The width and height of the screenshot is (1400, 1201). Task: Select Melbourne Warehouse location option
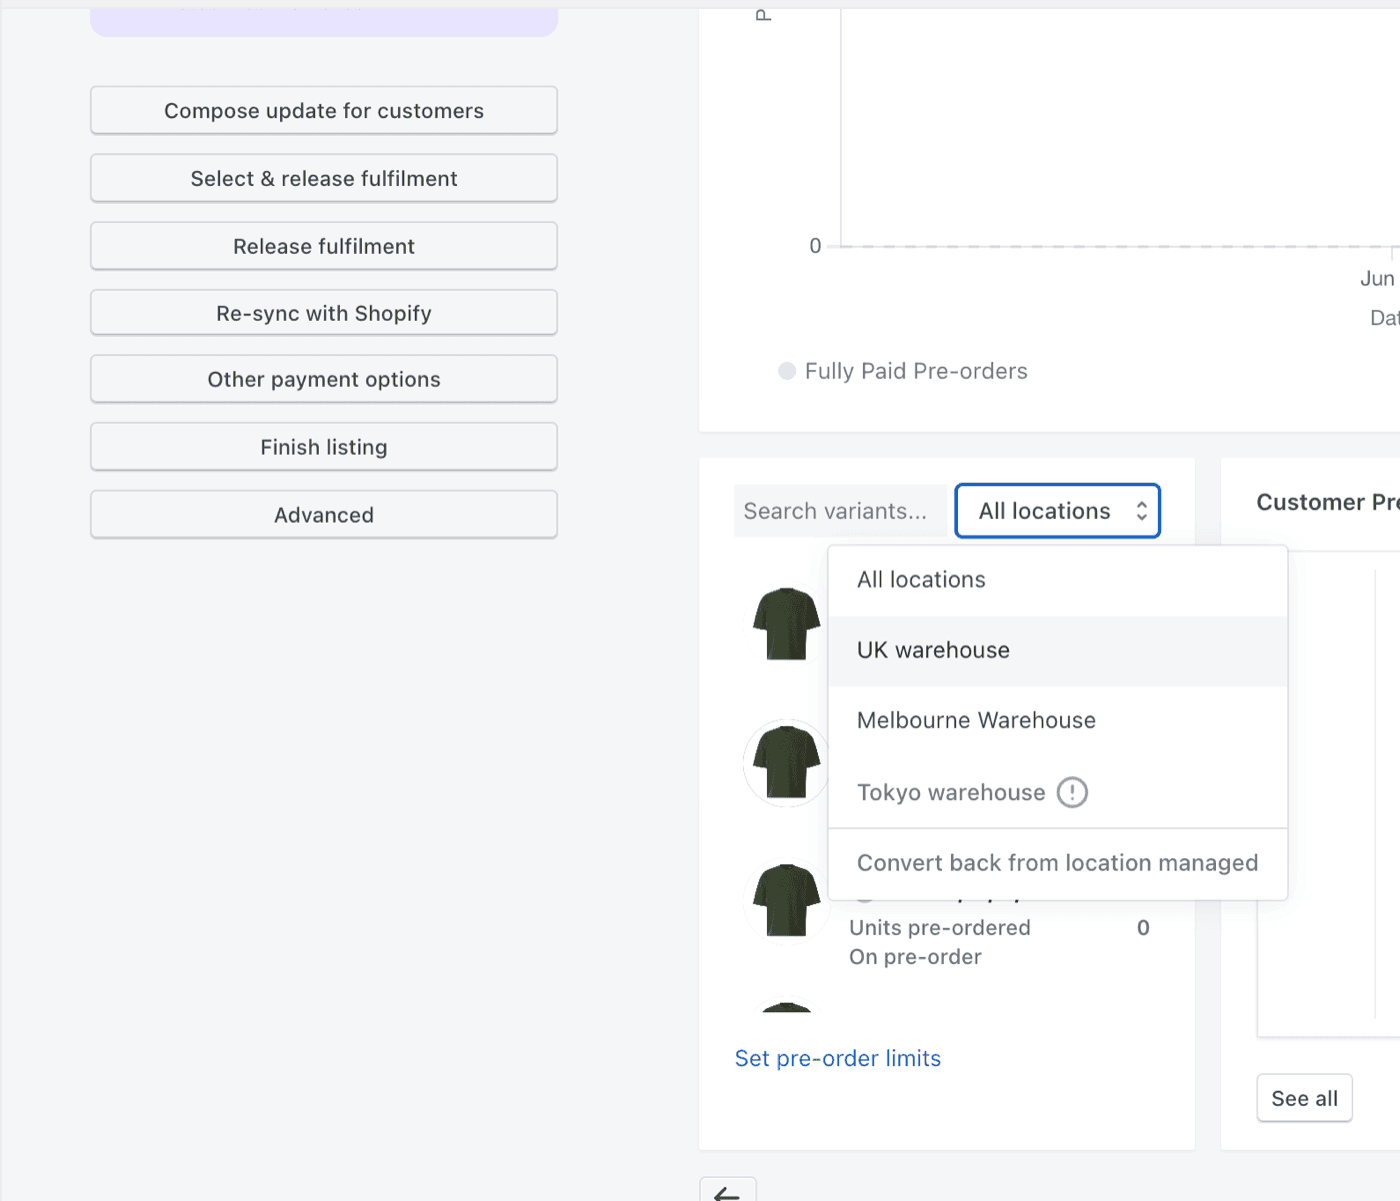[x=1058, y=720]
